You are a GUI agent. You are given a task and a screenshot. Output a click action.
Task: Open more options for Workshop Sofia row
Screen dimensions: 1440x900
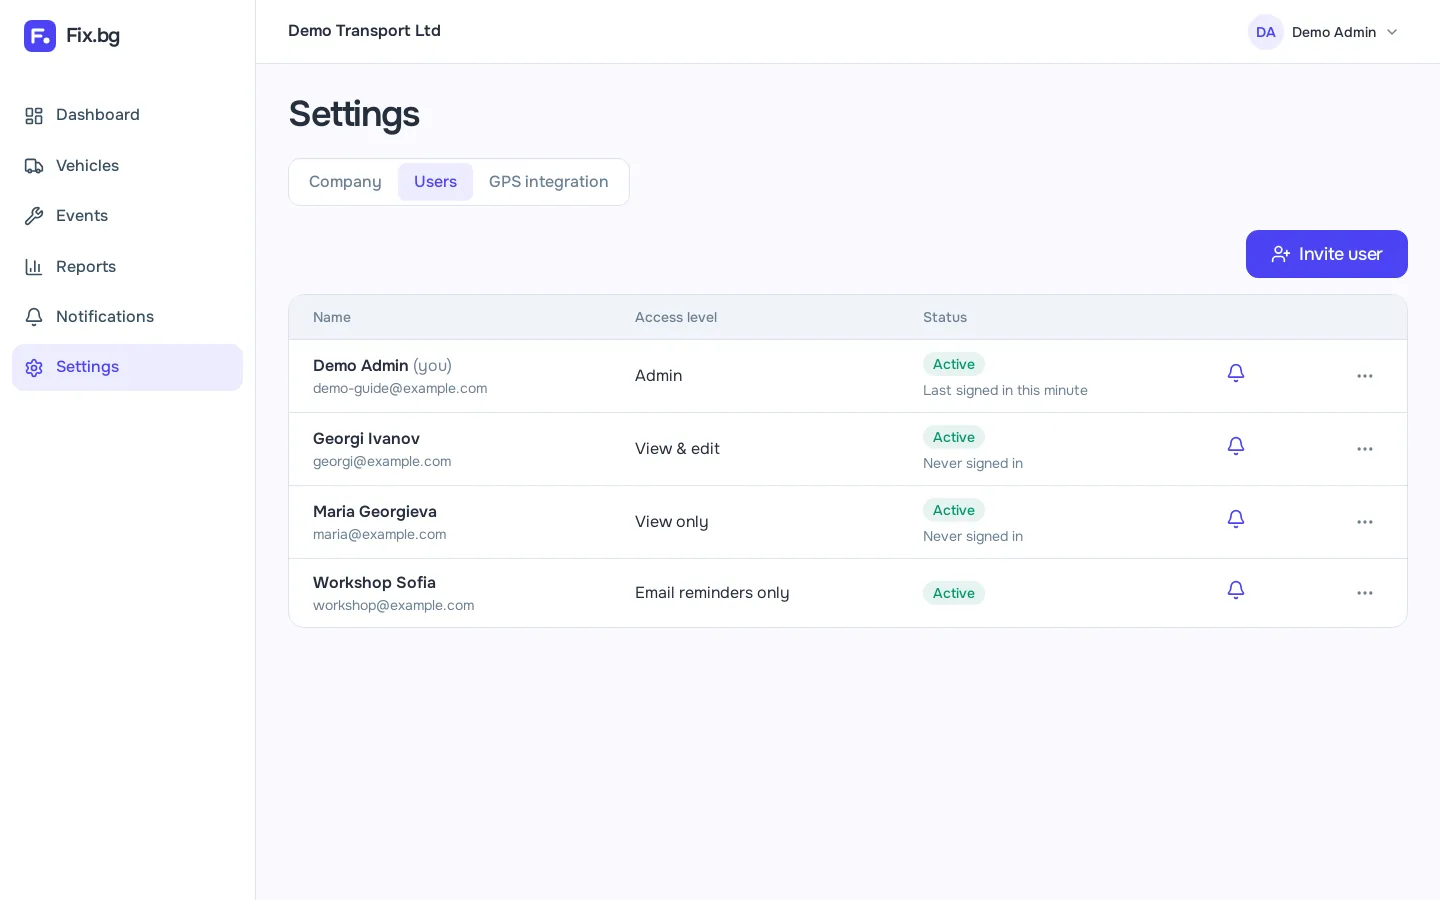(1365, 593)
